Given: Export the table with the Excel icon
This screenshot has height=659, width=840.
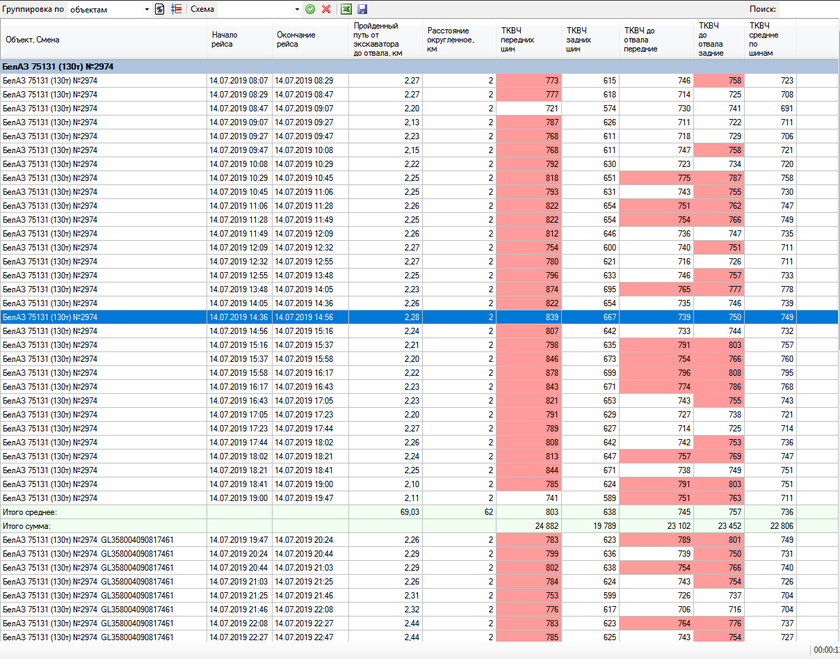Looking at the screenshot, I should pyautogui.click(x=346, y=9).
